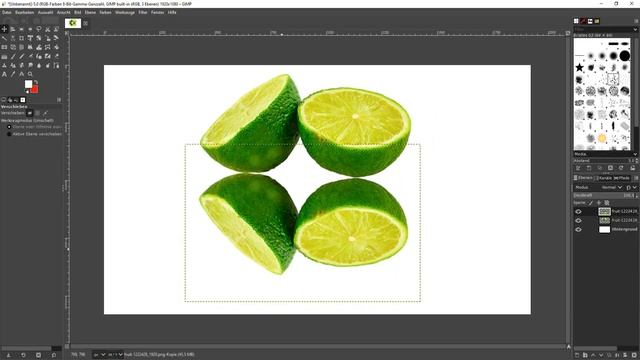This screenshot has width=640, height=360.
Task: Select the Move tool in the toolbox
Action: pyautogui.click(x=4, y=29)
